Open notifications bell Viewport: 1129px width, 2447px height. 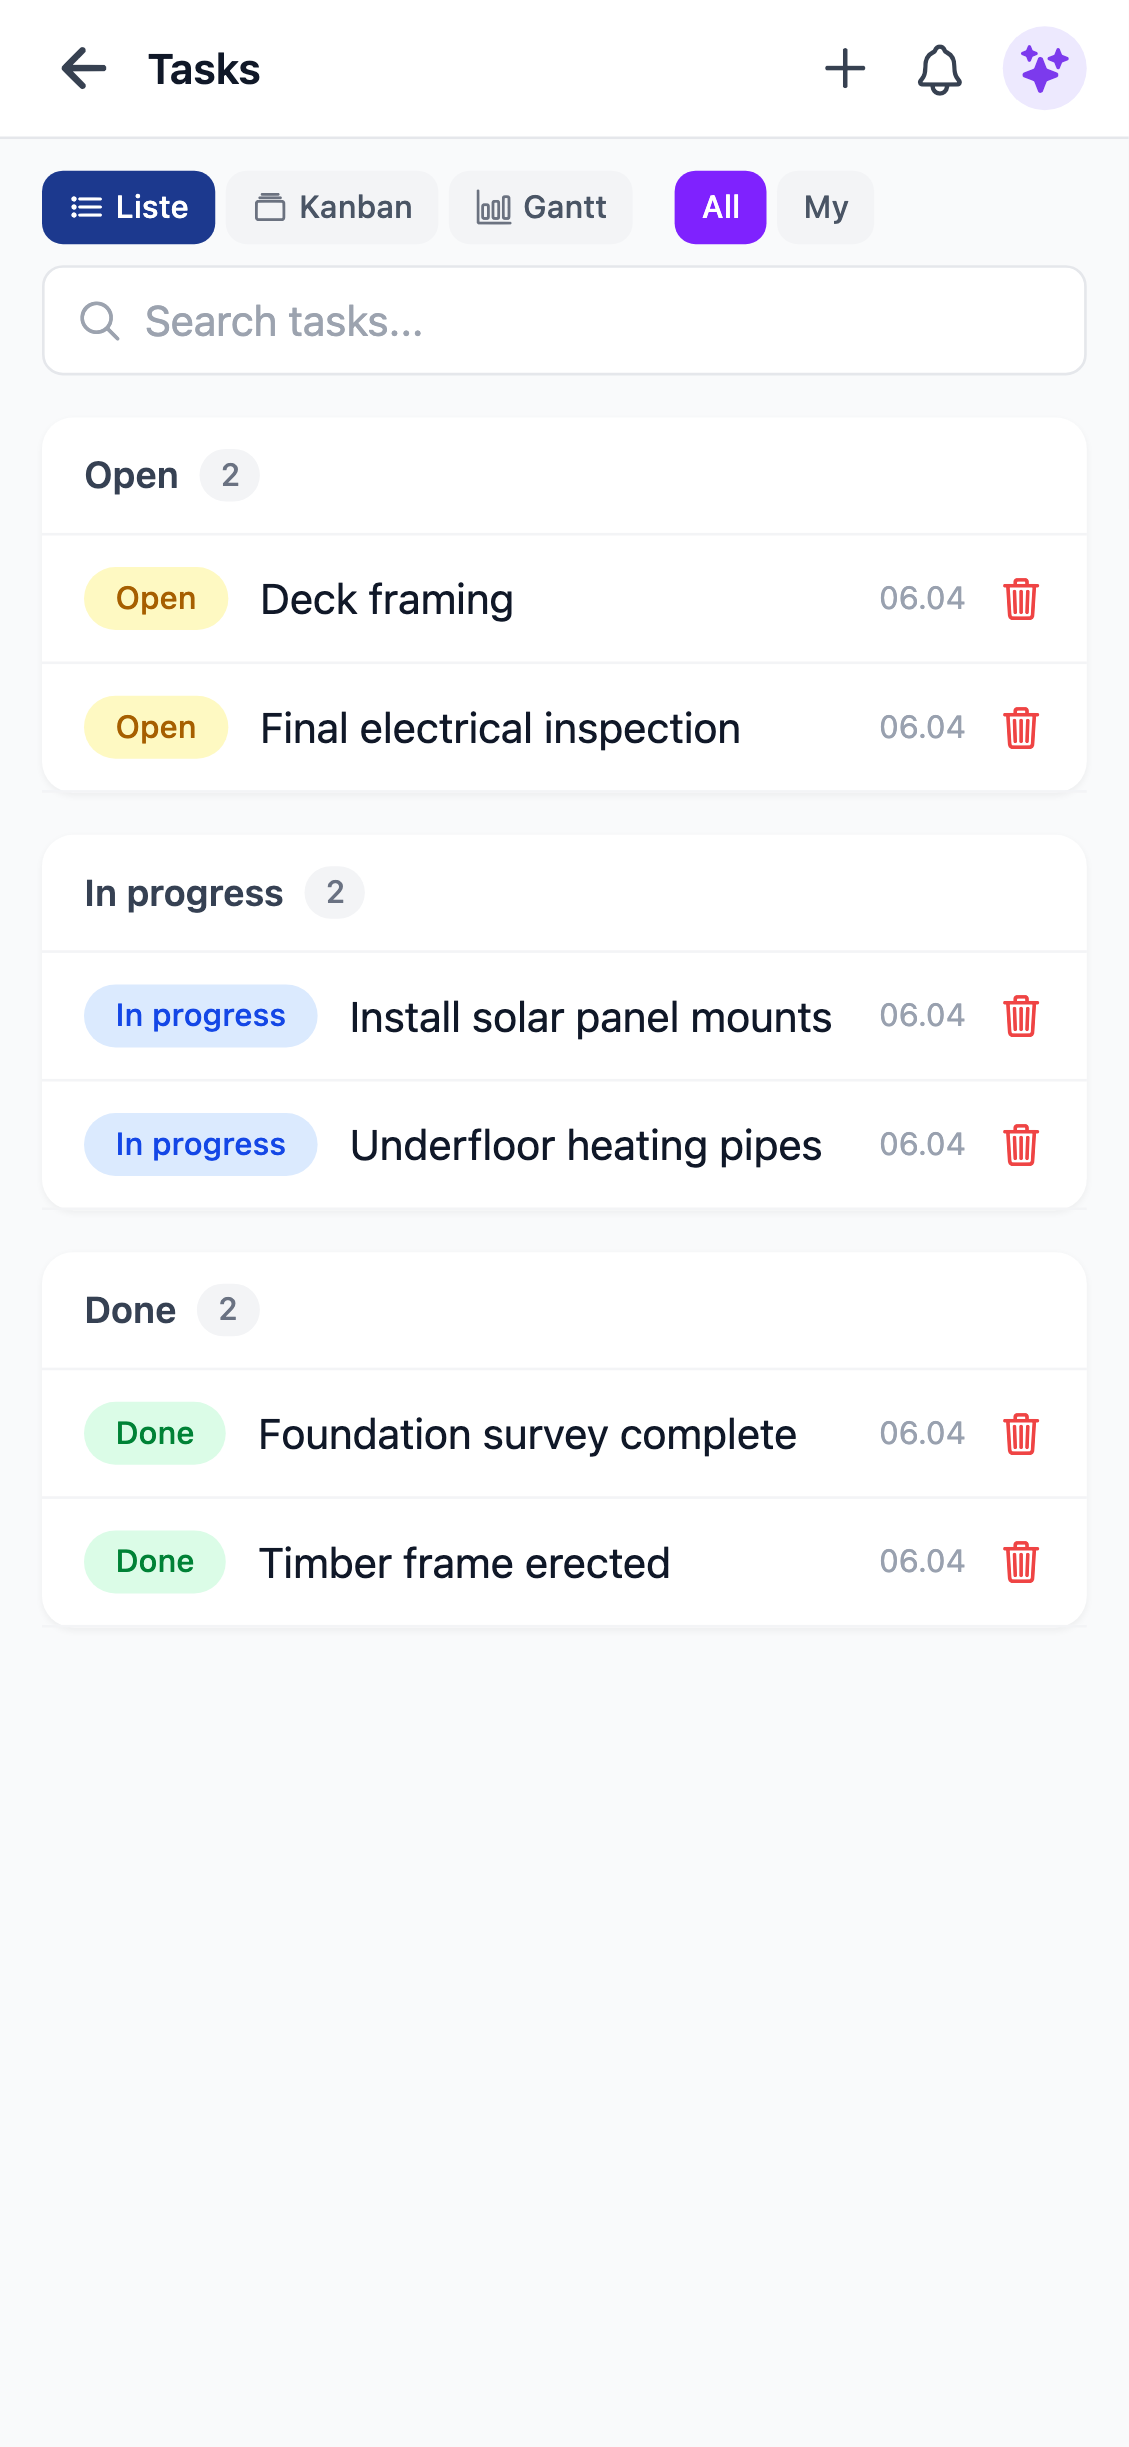tap(940, 69)
